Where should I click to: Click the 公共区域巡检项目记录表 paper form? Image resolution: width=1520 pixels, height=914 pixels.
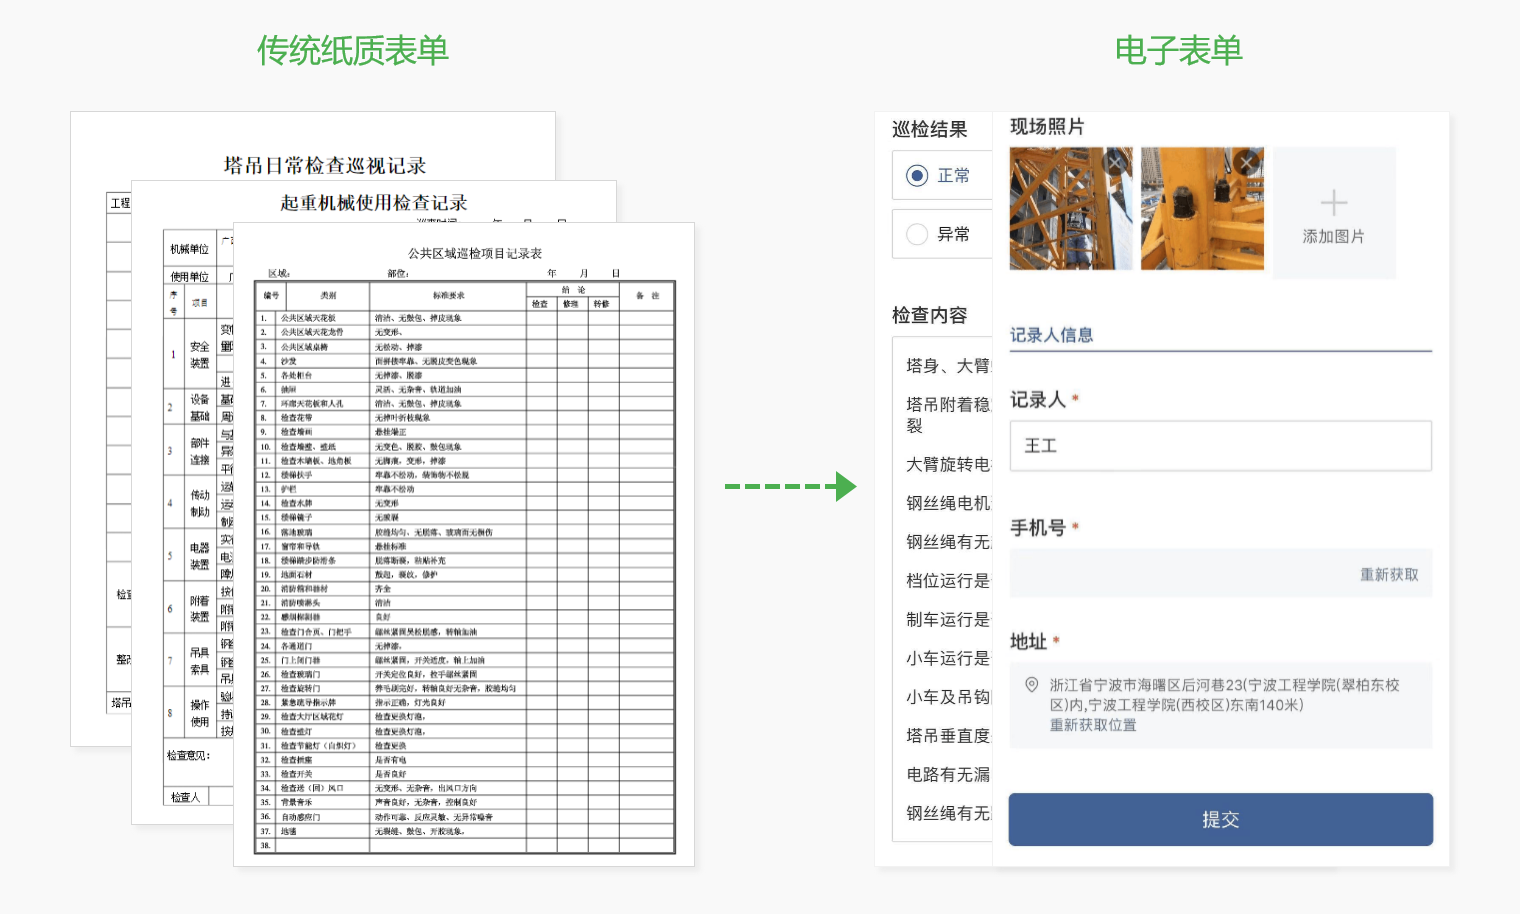pyautogui.click(x=464, y=560)
